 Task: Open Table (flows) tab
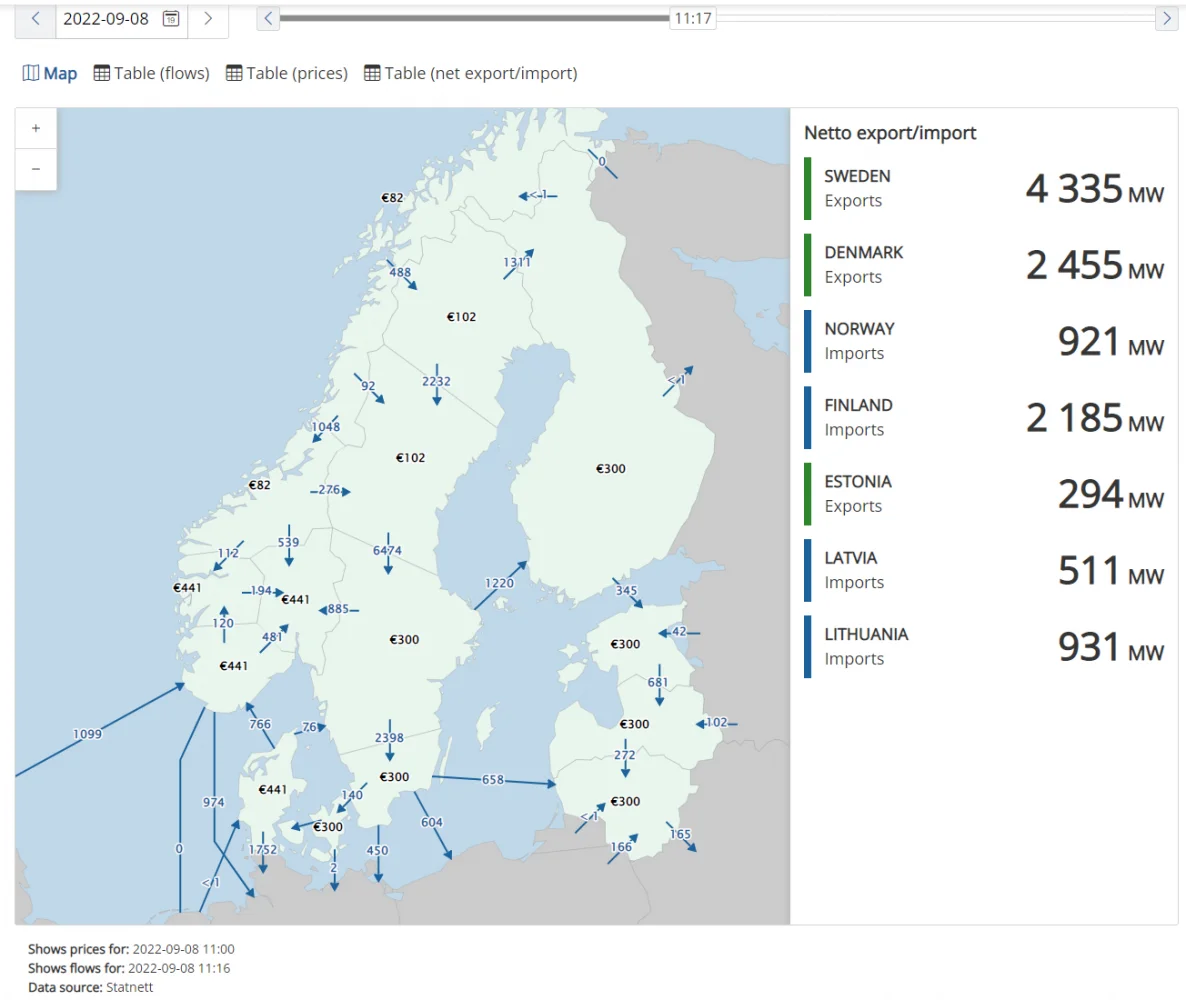point(152,73)
